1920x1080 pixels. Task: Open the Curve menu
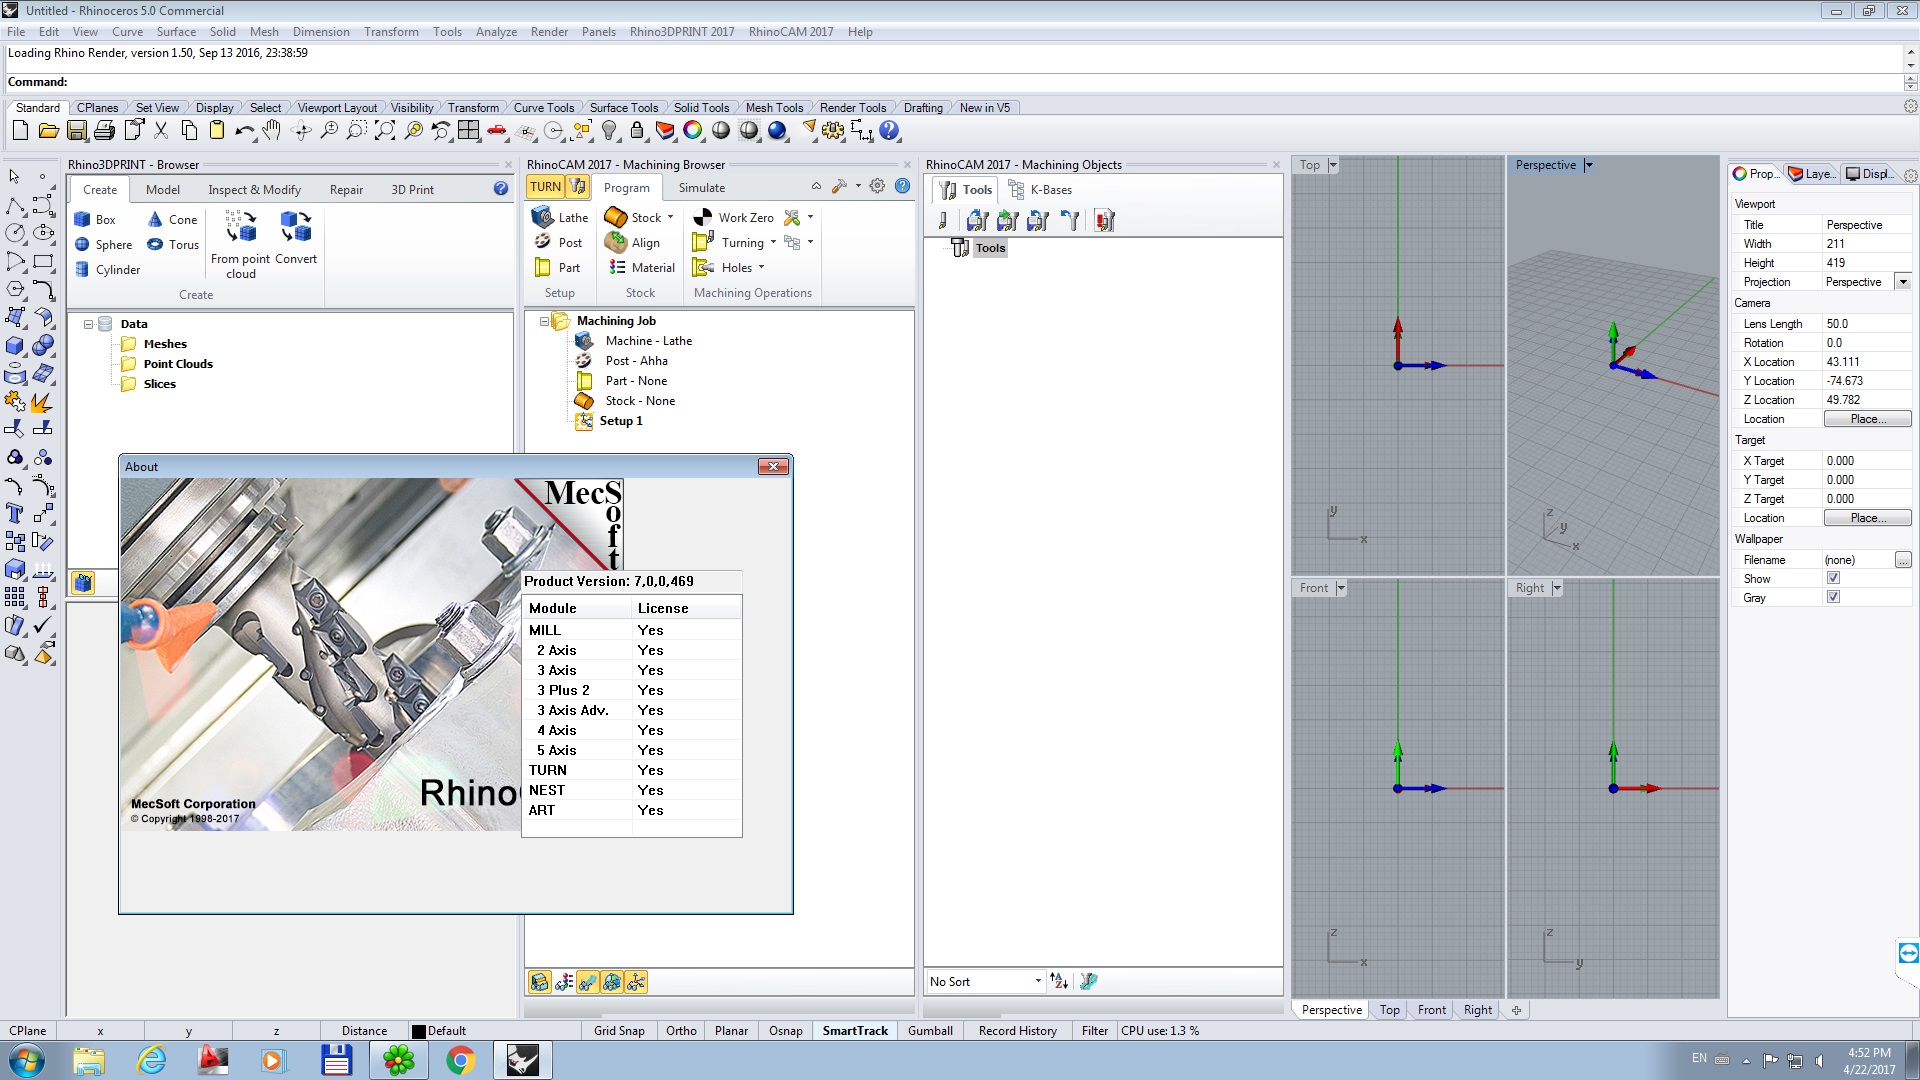point(127,32)
